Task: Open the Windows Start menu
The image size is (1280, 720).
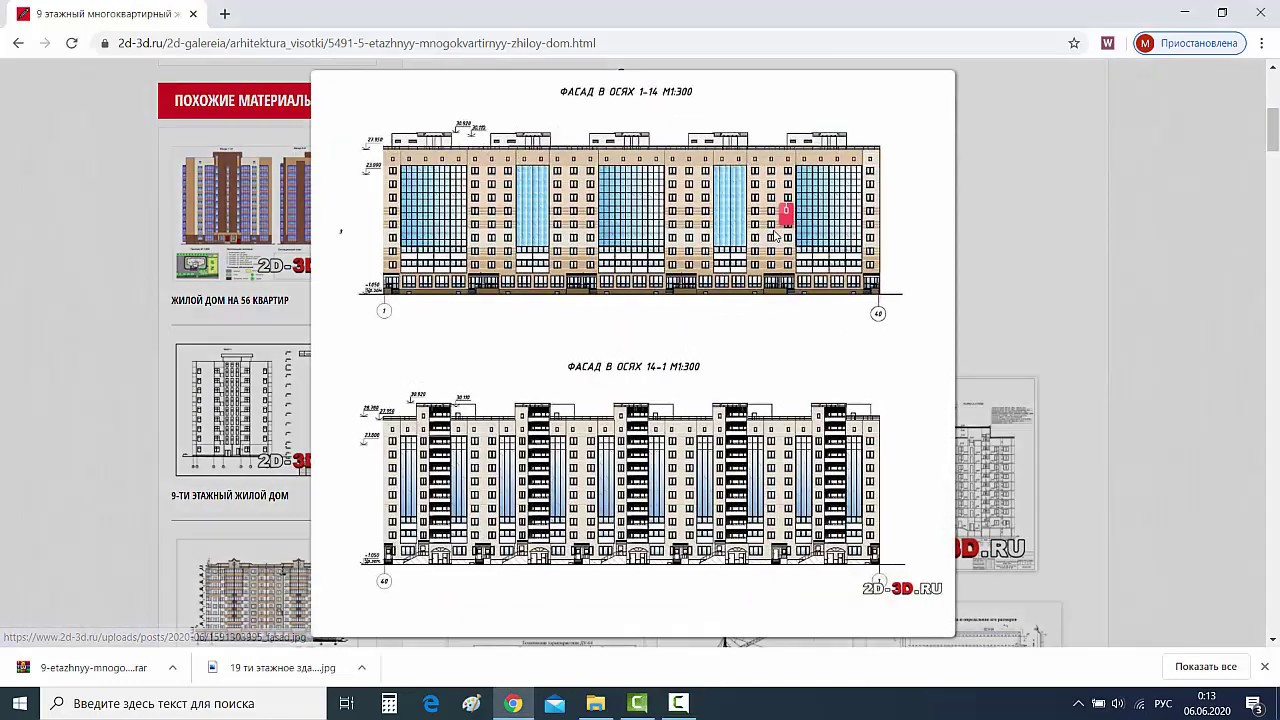Action: click(x=19, y=703)
